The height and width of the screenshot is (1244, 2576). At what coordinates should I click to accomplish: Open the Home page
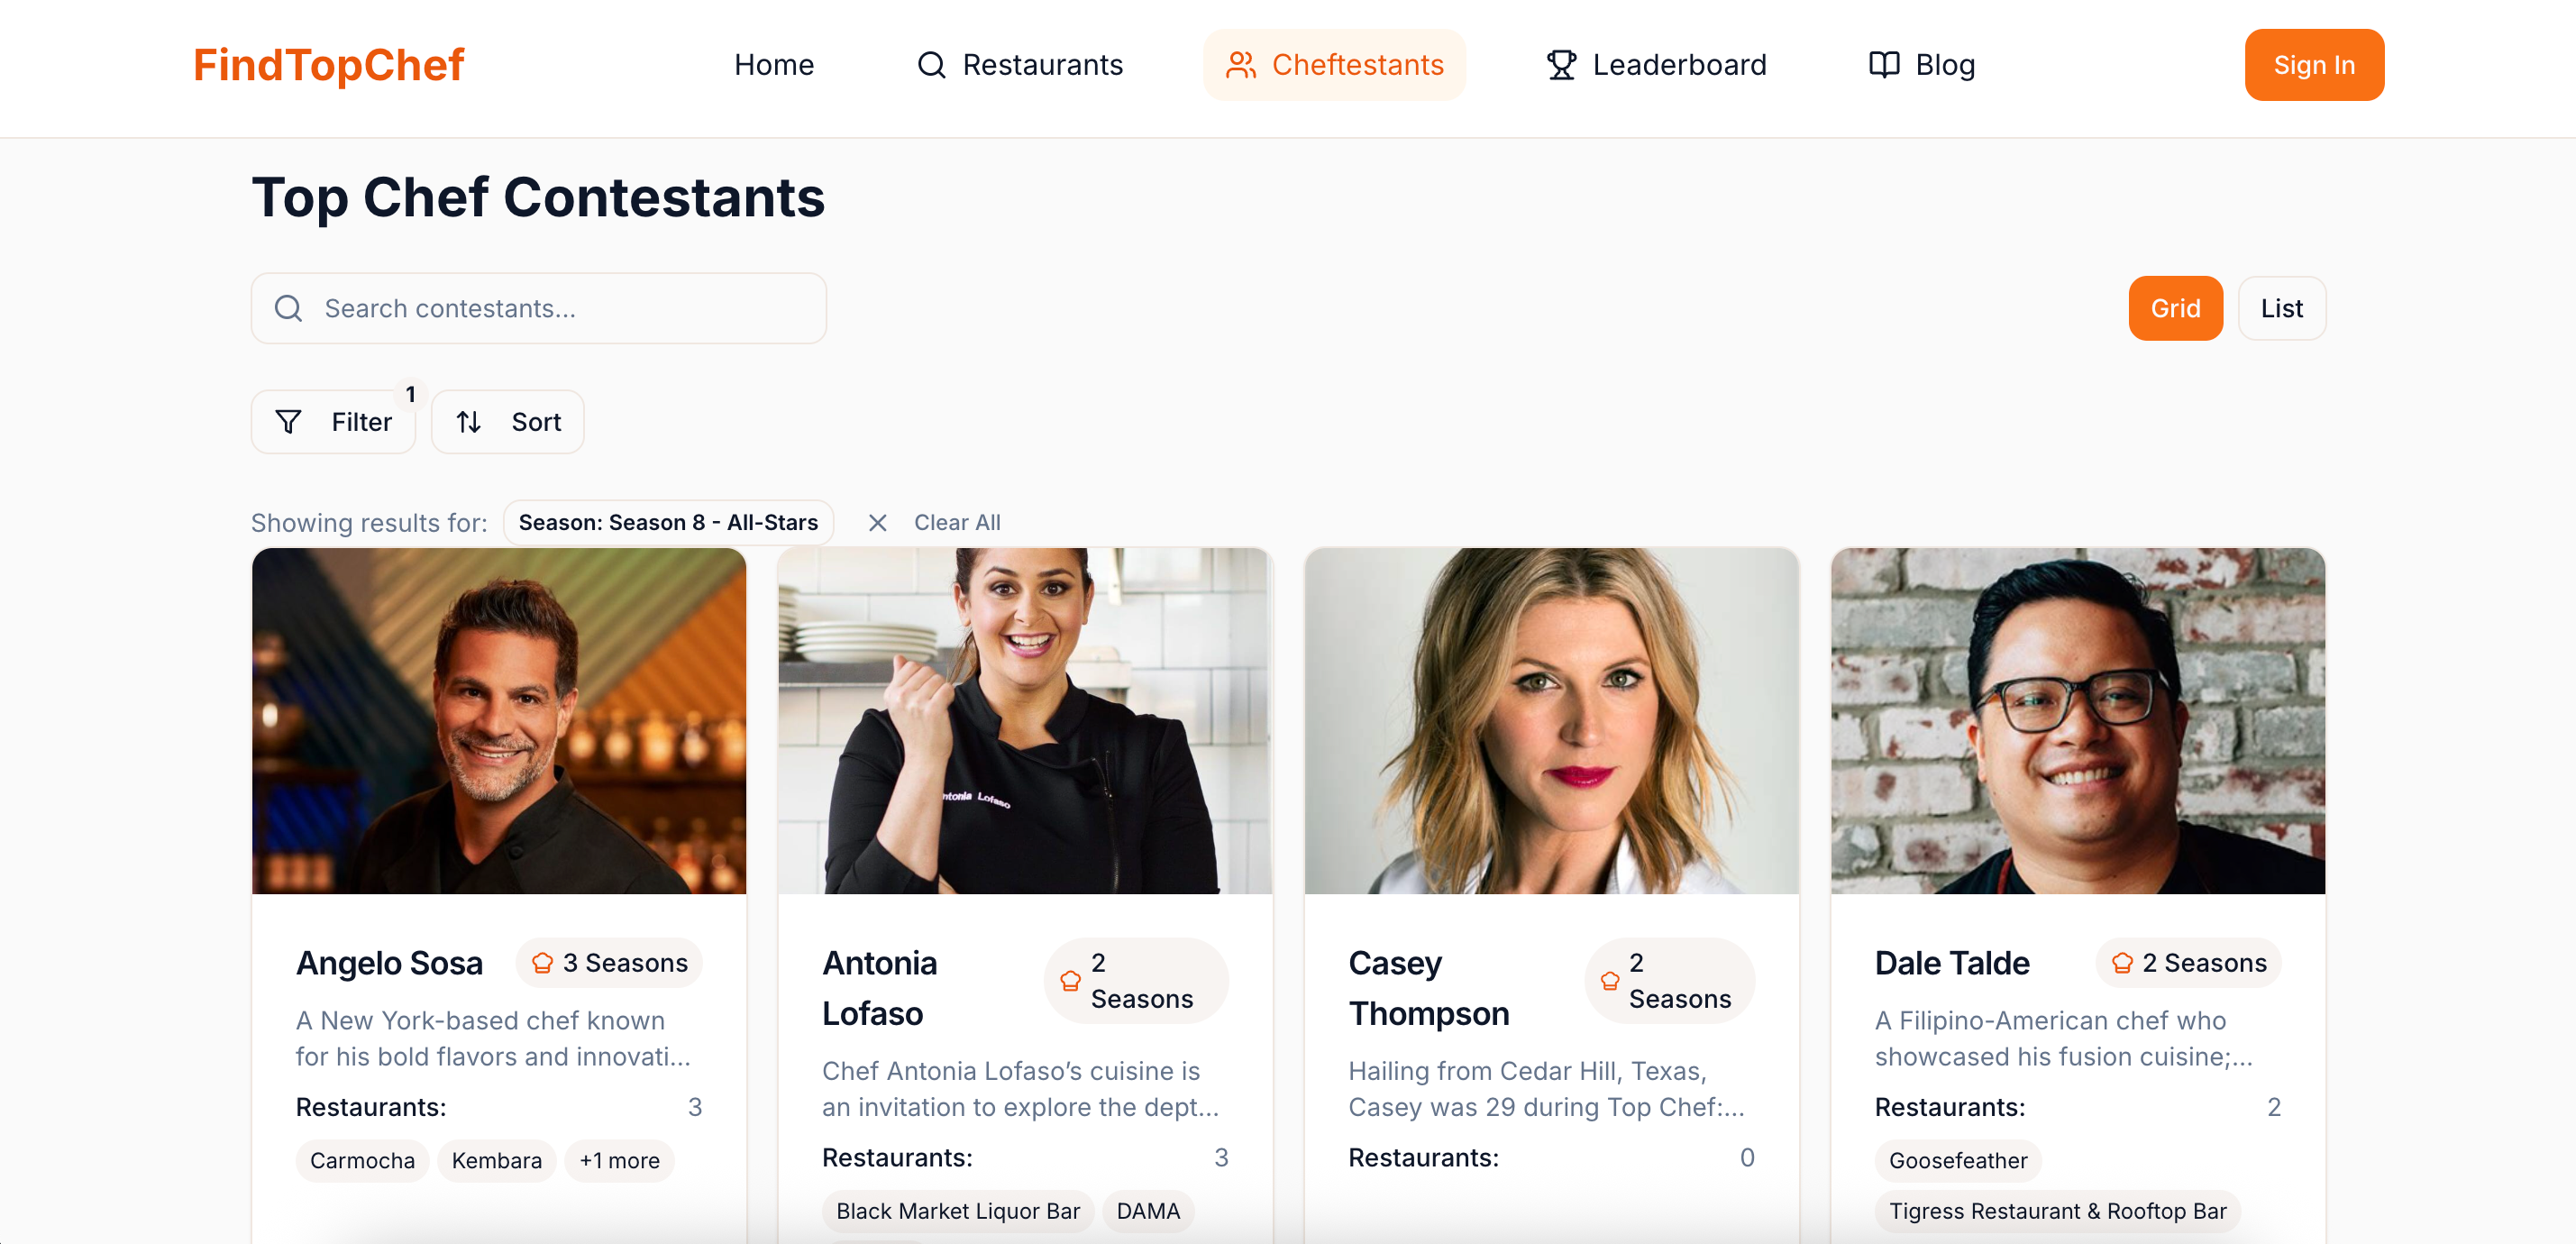[x=774, y=65]
